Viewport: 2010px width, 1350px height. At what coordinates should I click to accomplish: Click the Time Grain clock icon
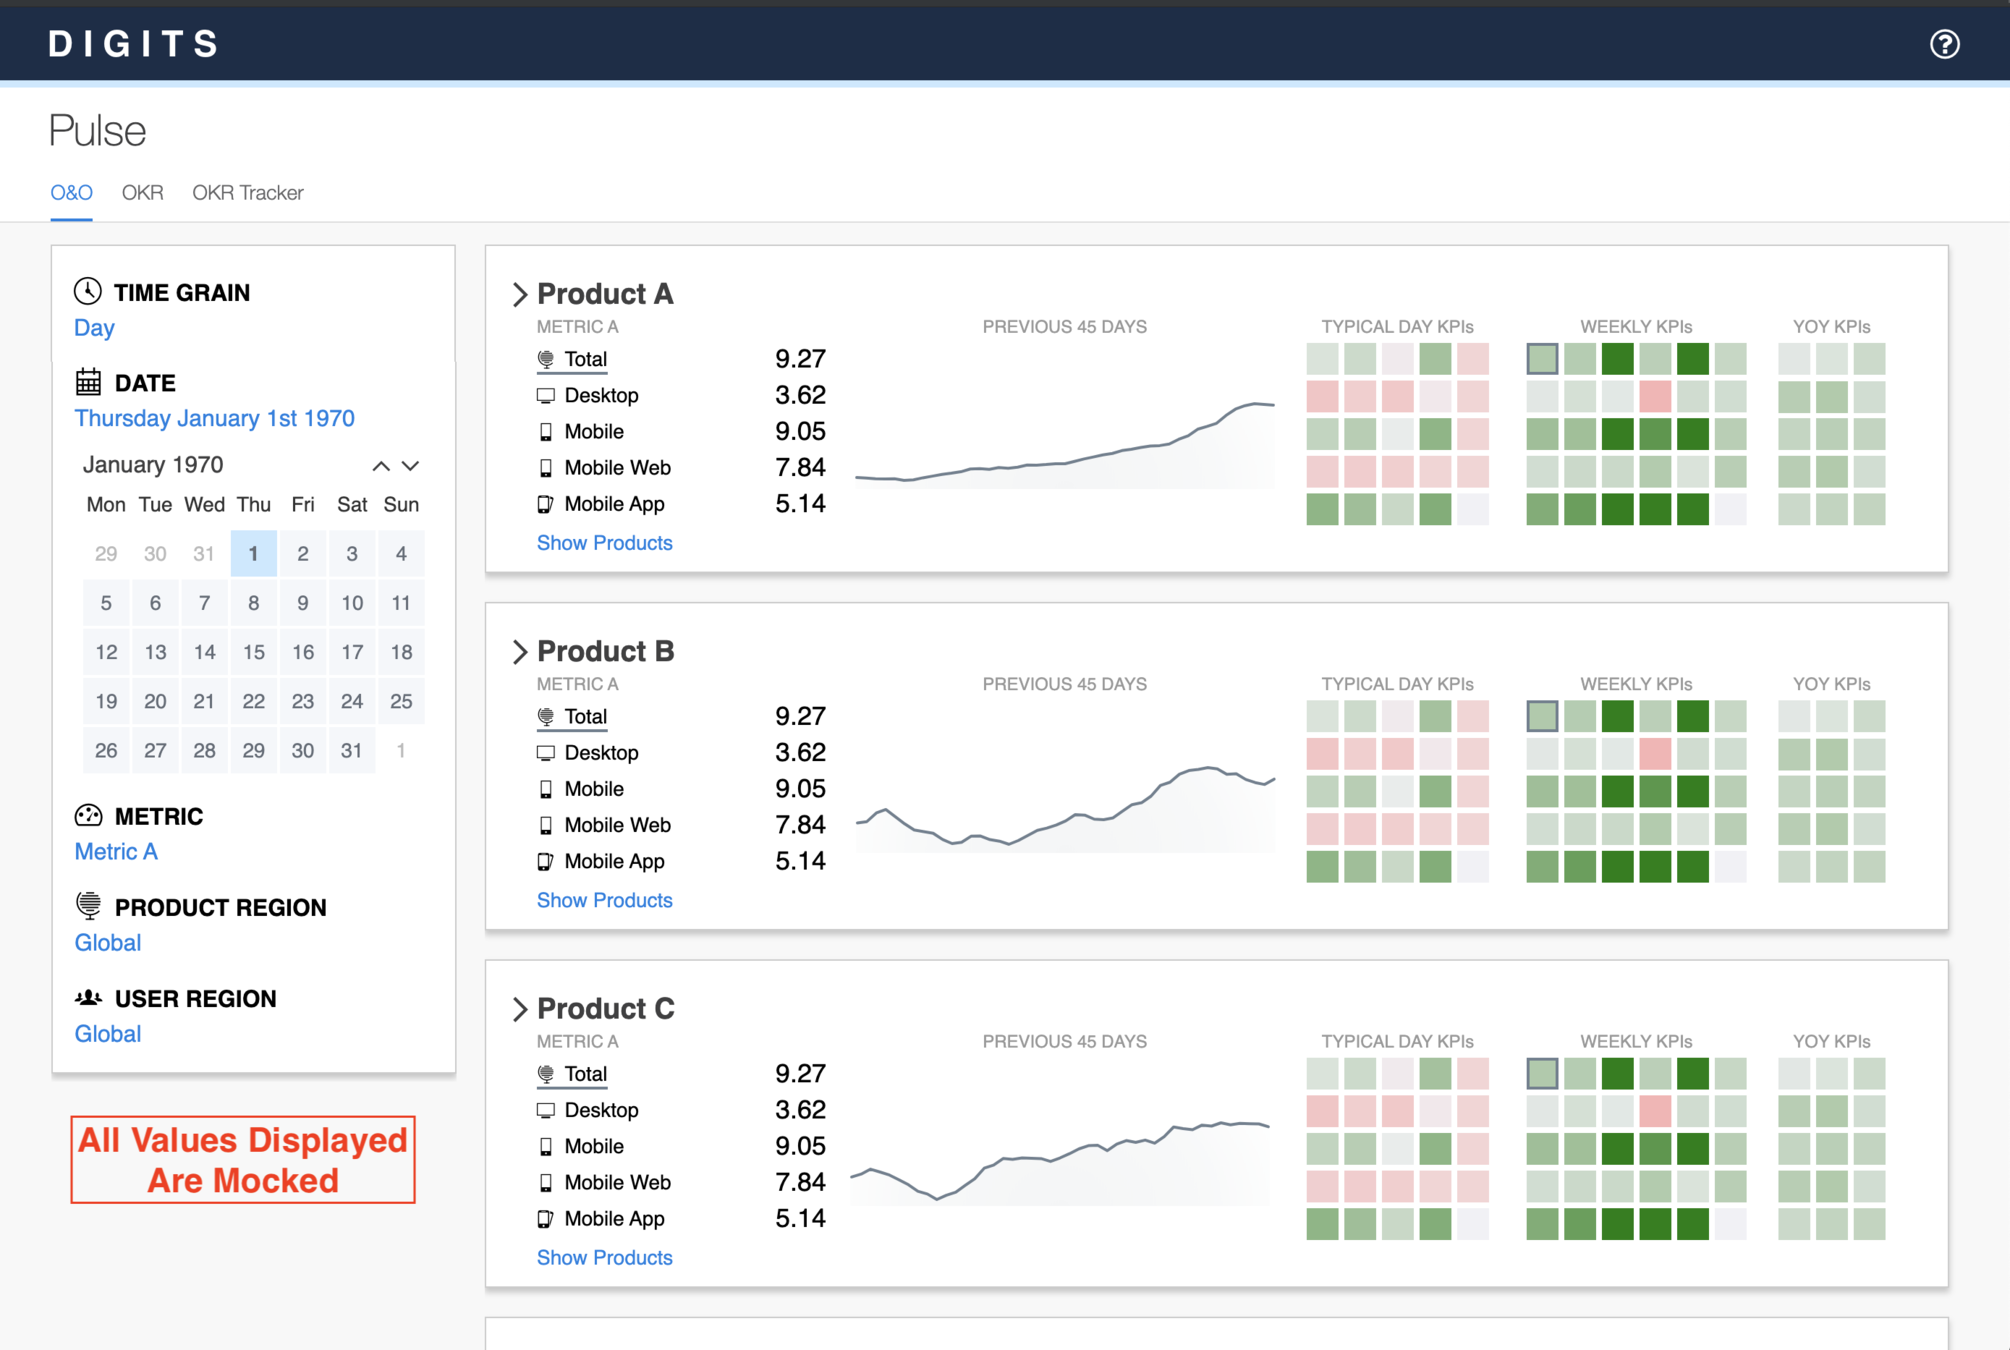(x=88, y=291)
